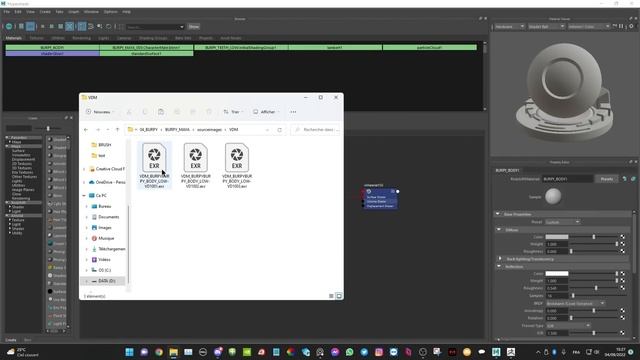Click the Explorer search box
This screenshot has width=640, height=360.
(316, 130)
